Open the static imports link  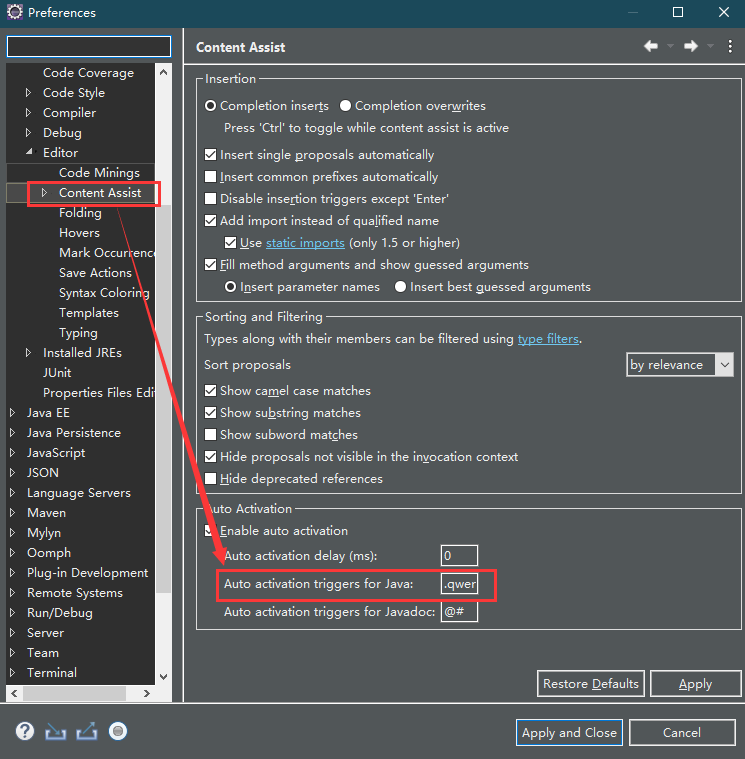(x=305, y=243)
